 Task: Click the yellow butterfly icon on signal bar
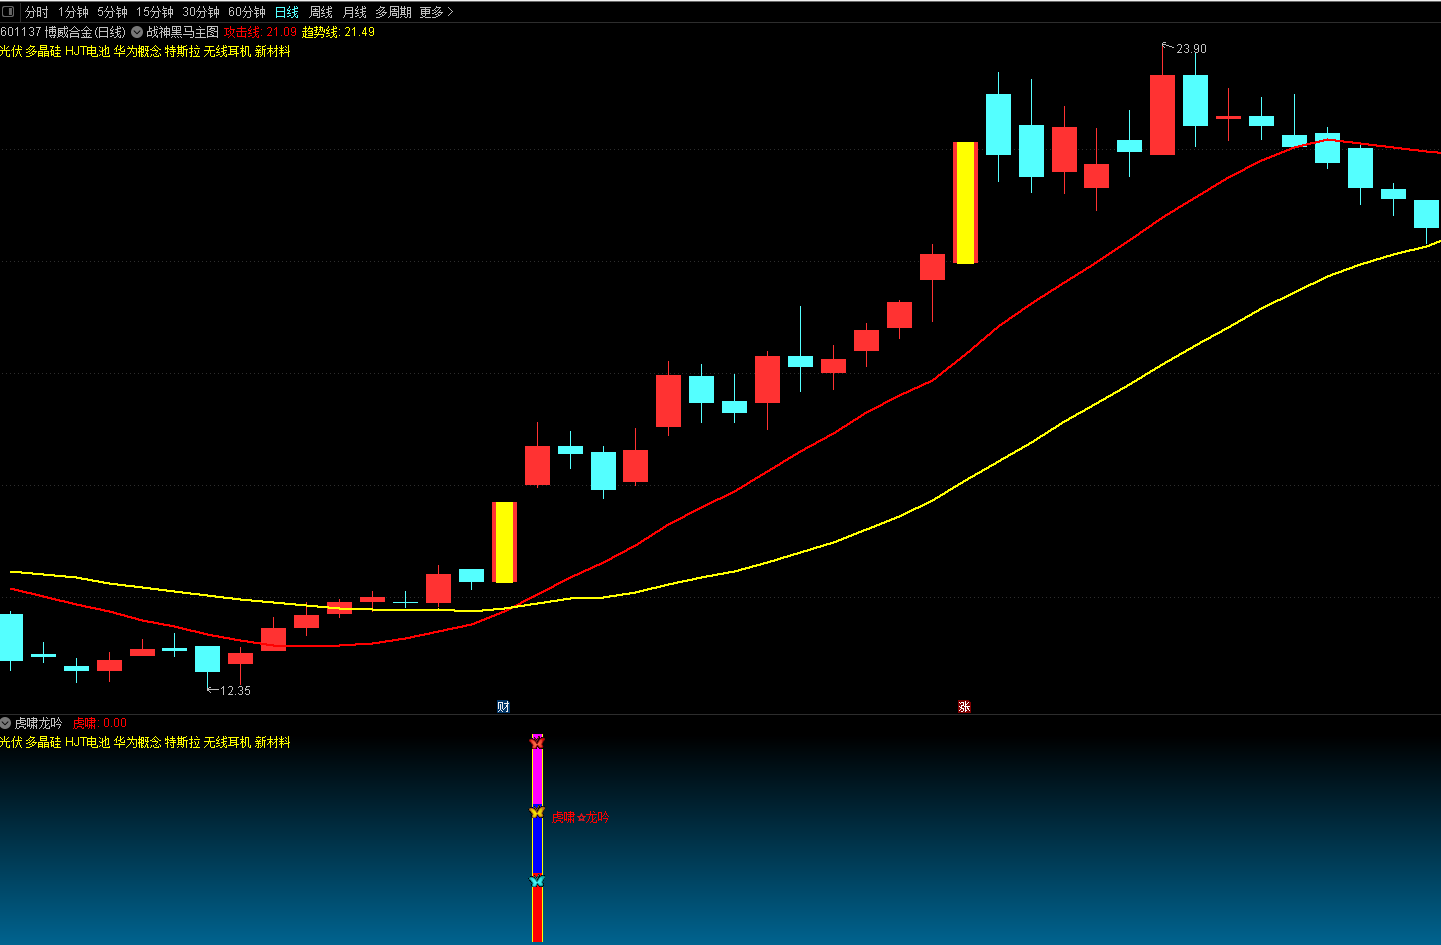537,812
